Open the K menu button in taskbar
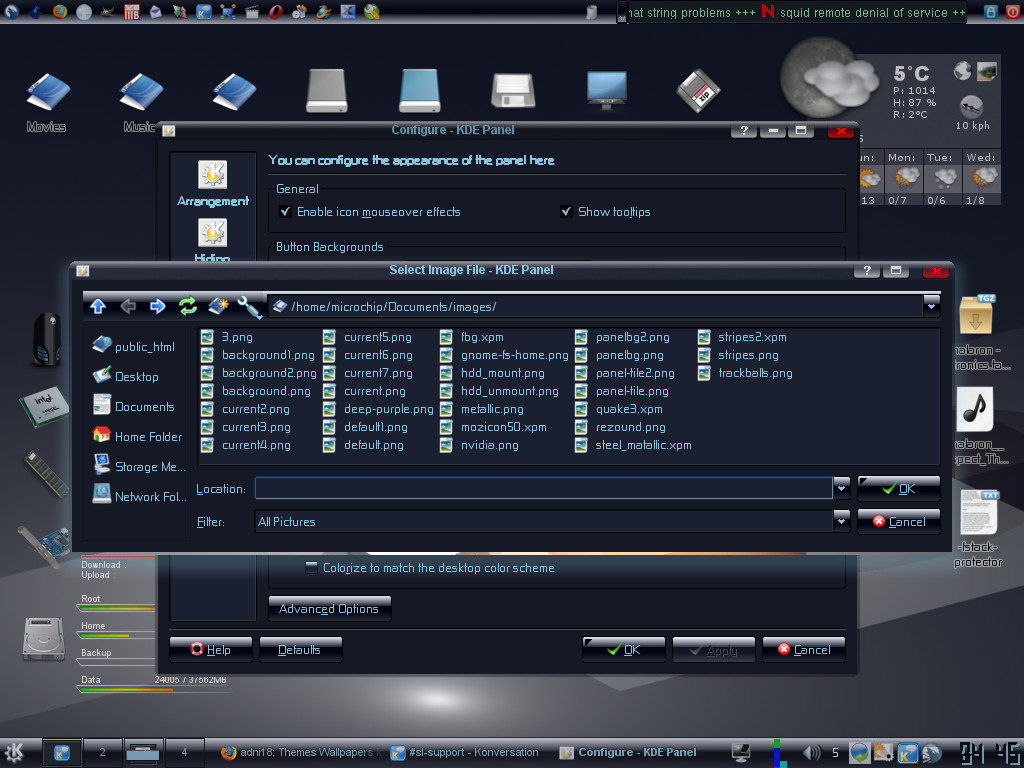The height and width of the screenshot is (768, 1024). [x=14, y=752]
